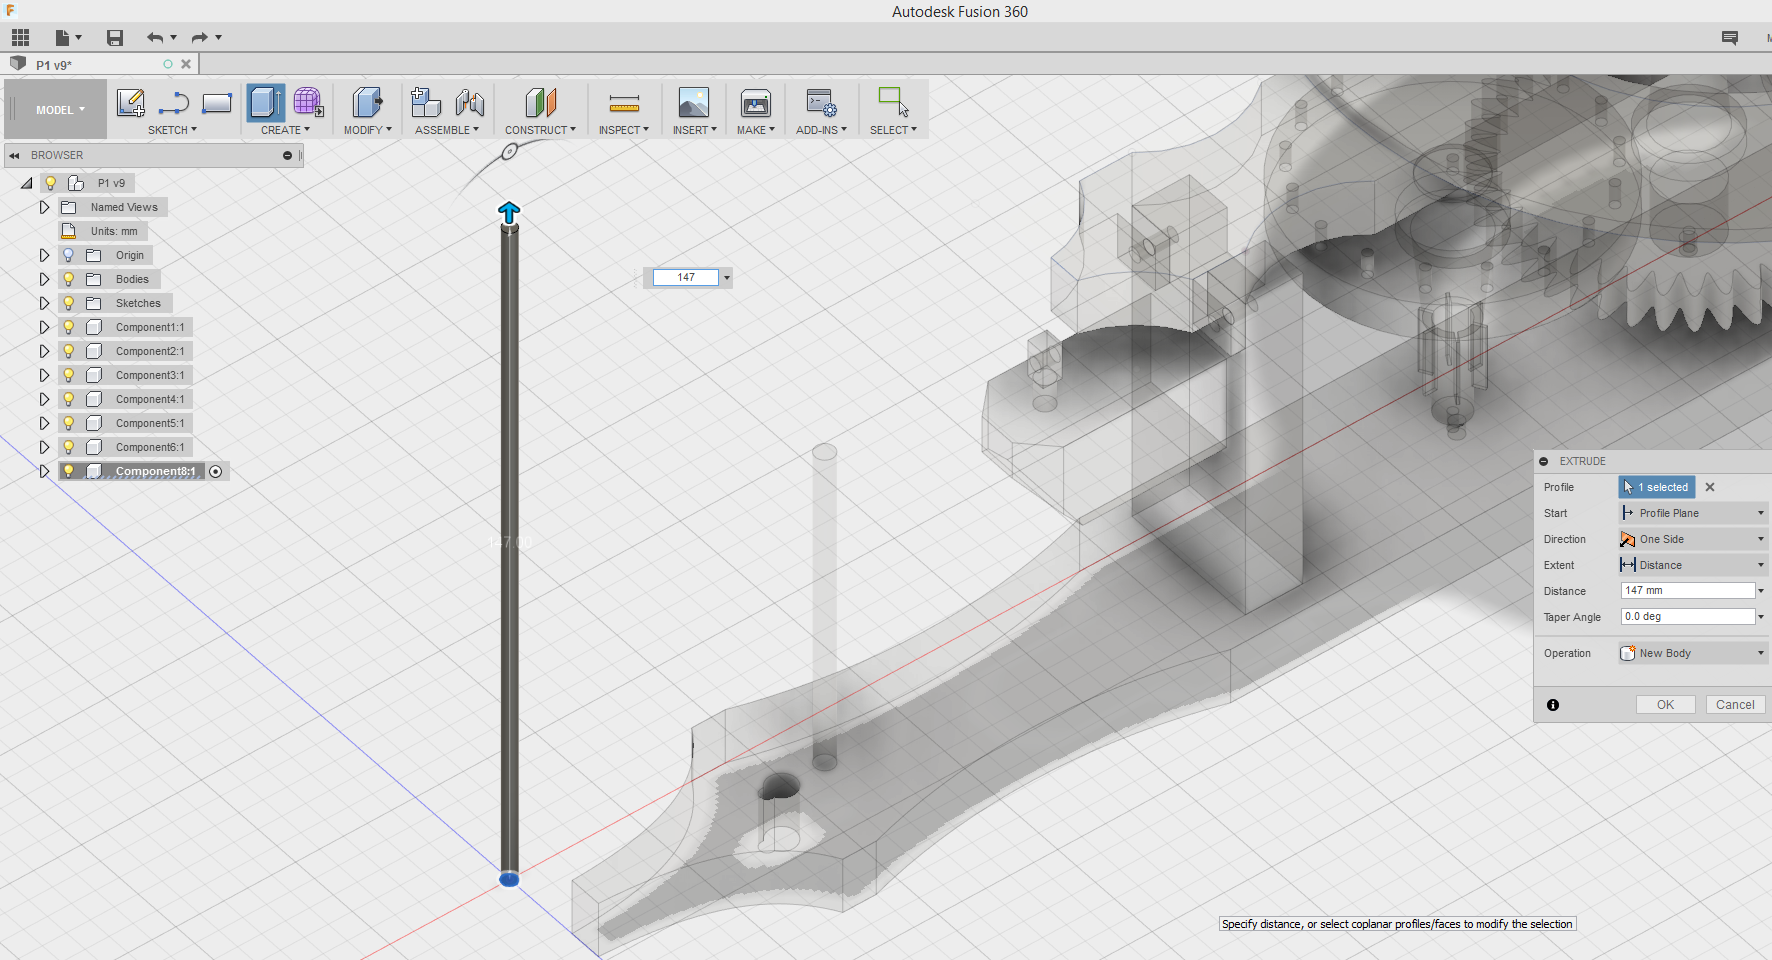Open the MODIFY menu
This screenshot has height=960, width=1772.
[x=367, y=130]
